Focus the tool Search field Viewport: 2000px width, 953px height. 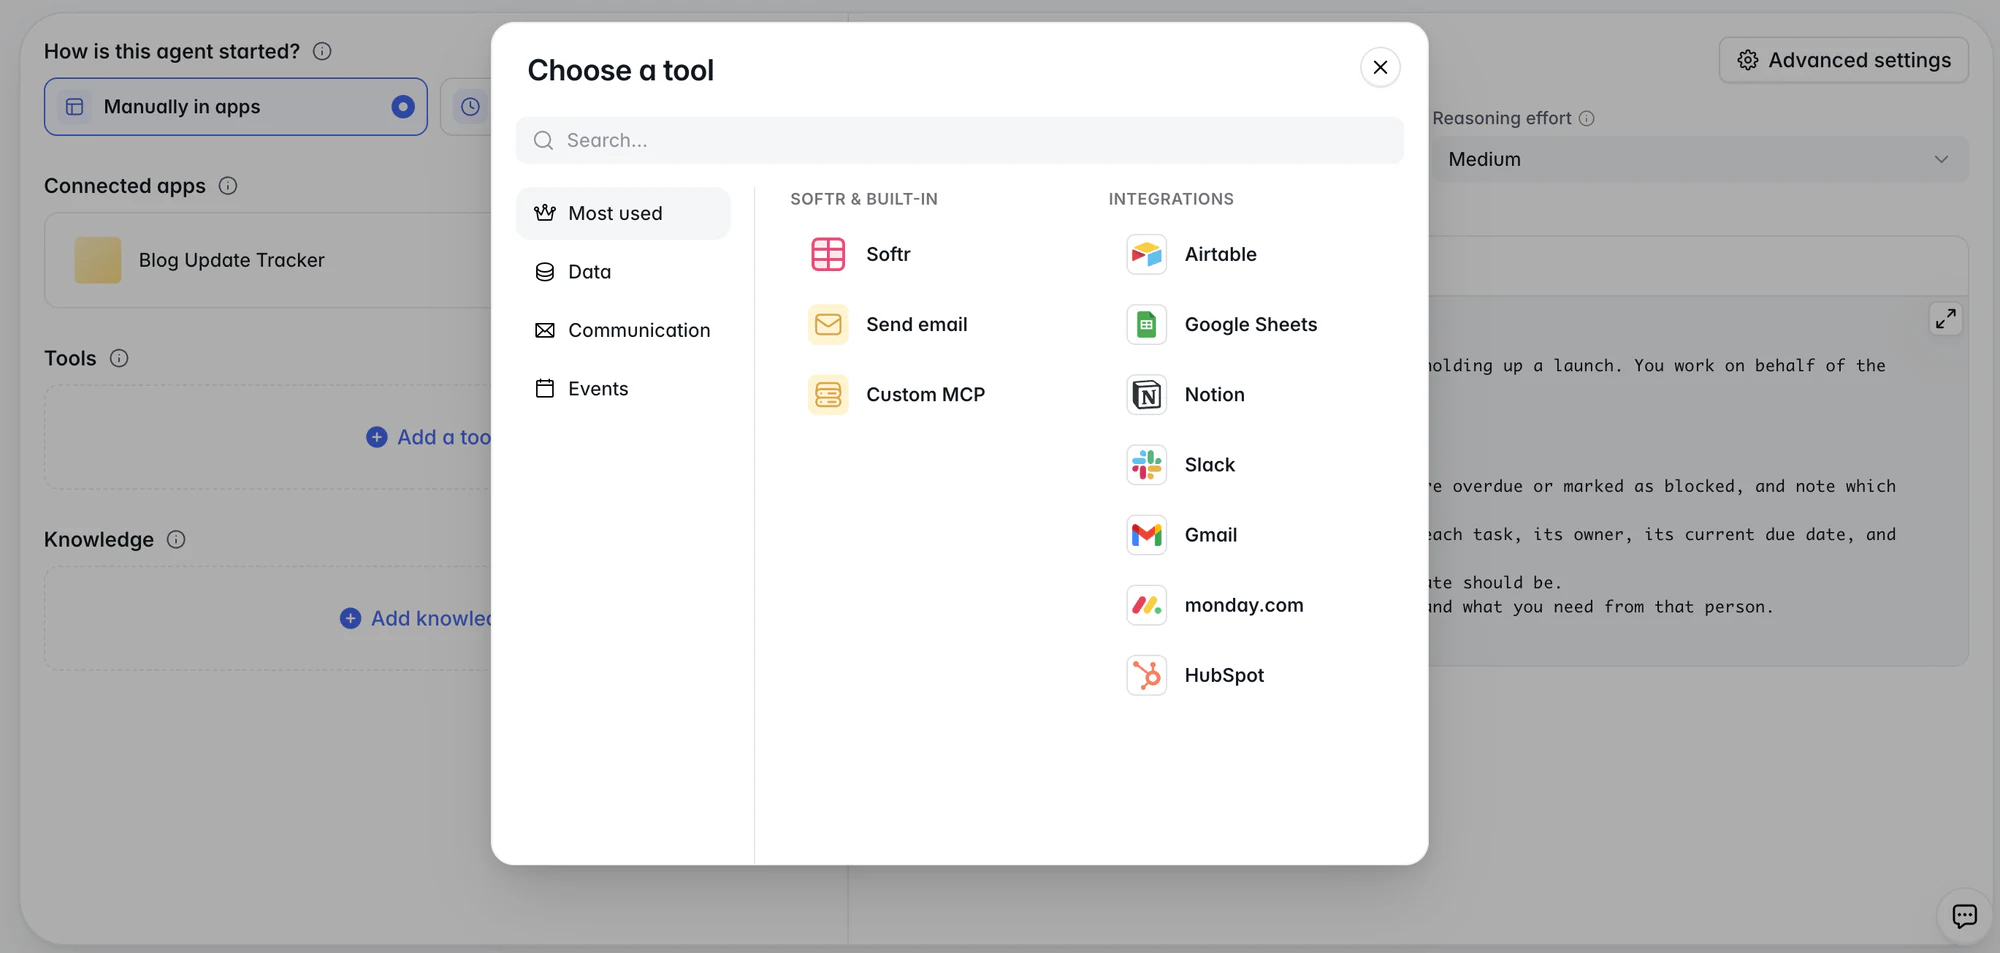pyautogui.click(x=960, y=140)
